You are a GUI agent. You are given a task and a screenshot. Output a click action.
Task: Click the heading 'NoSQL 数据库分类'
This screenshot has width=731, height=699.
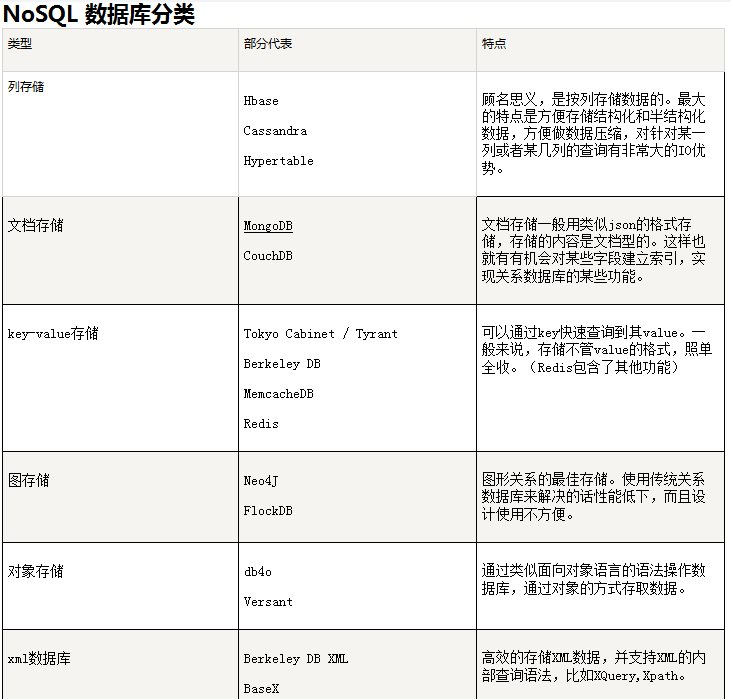click(98, 14)
